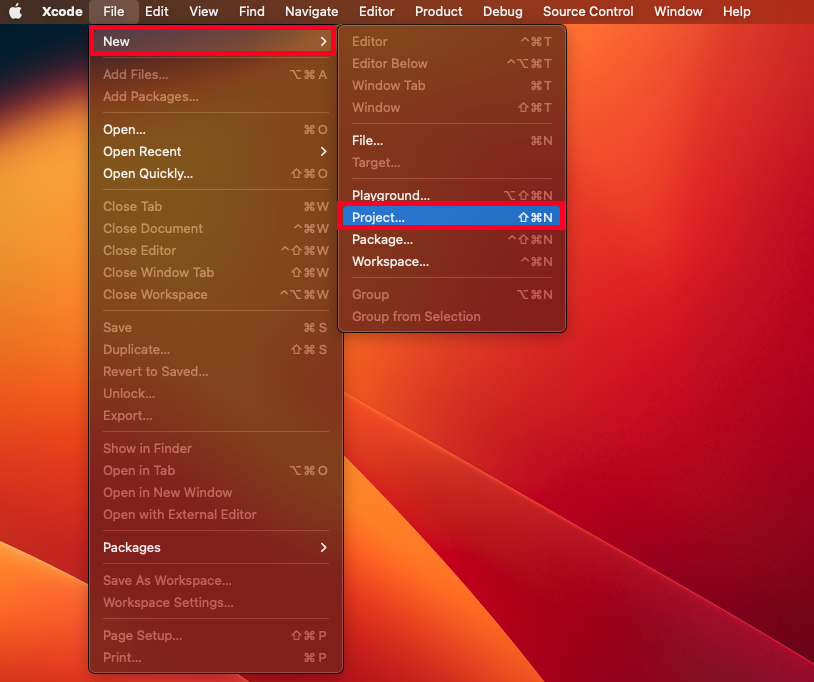Select File... in New submenu

[x=452, y=141]
